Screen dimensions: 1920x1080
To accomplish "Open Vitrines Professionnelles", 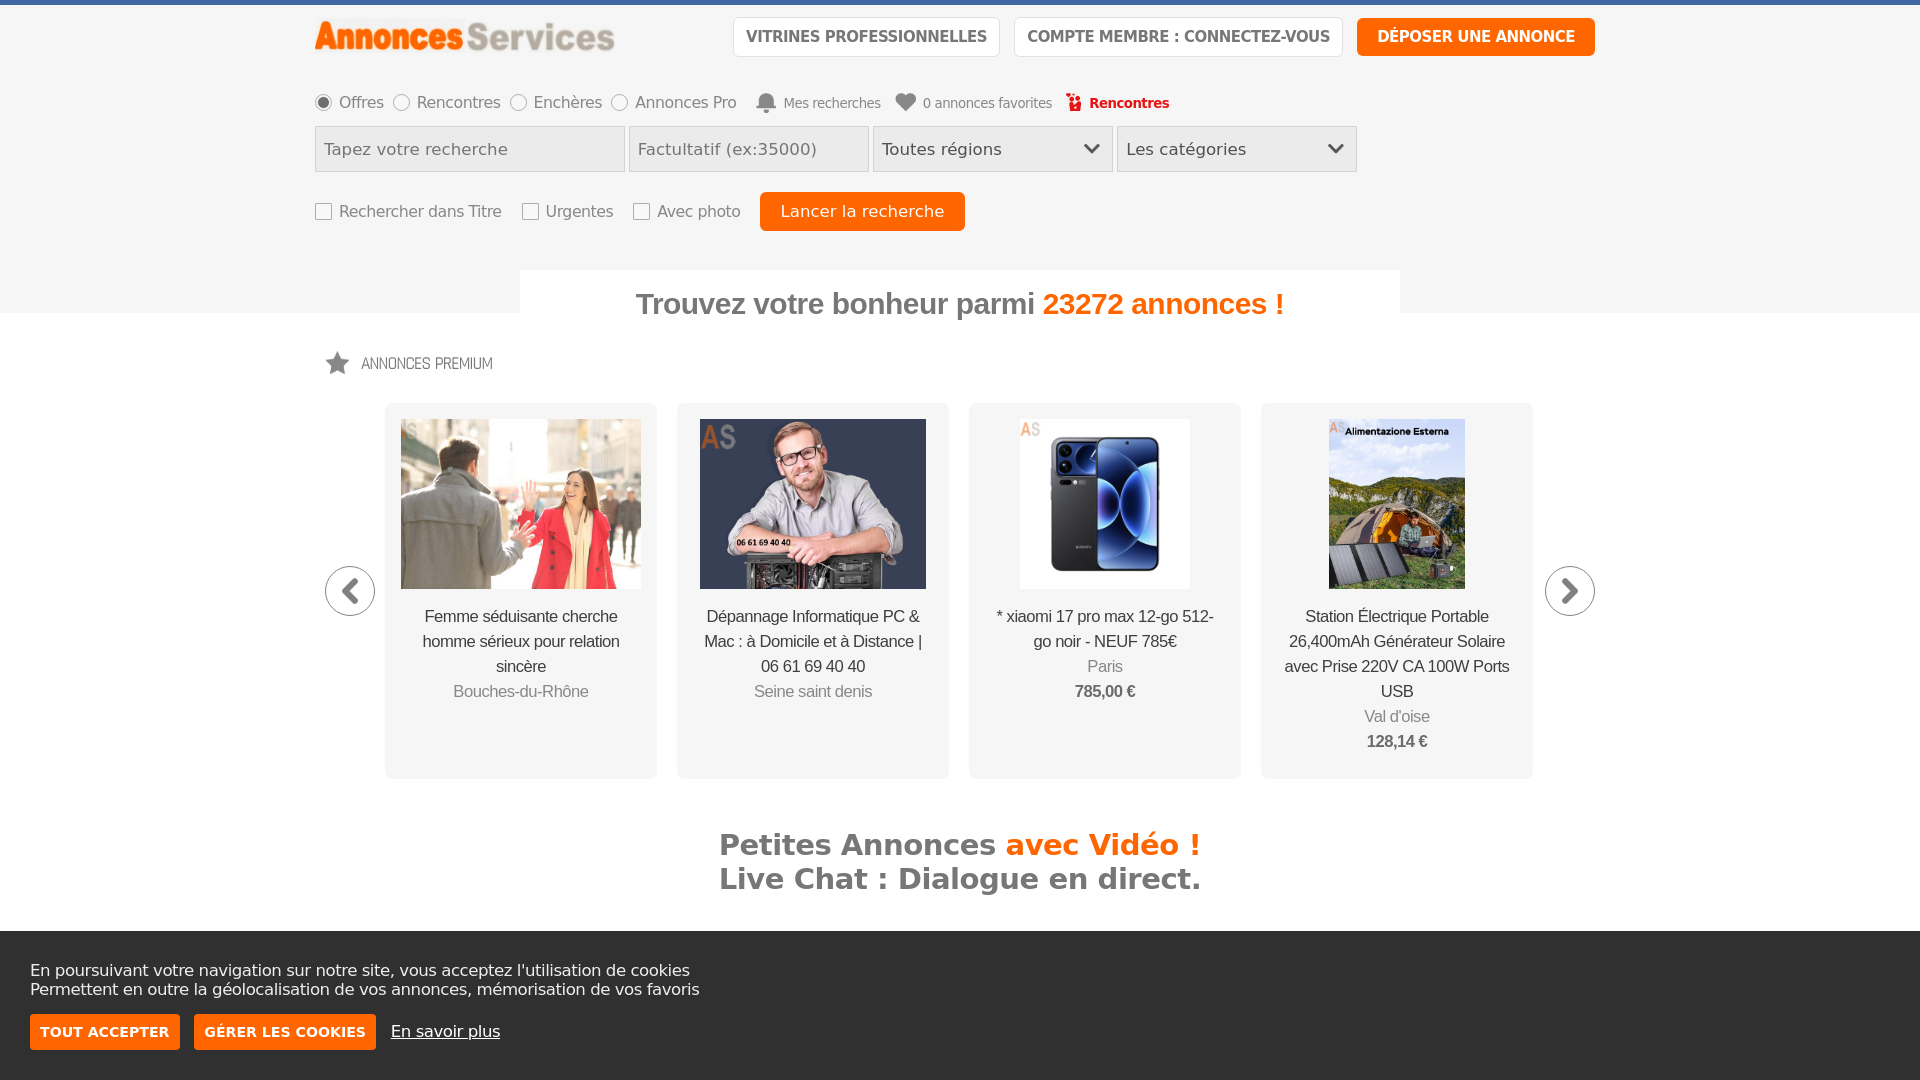I will [866, 36].
